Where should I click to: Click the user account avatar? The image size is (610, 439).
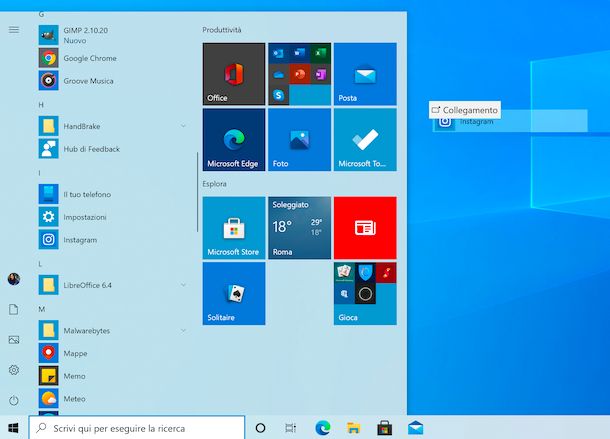14,279
